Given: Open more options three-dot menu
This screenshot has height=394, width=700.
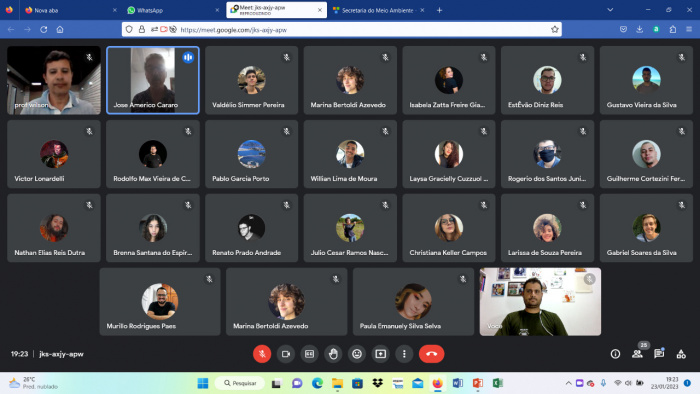Looking at the screenshot, I should (x=404, y=354).
